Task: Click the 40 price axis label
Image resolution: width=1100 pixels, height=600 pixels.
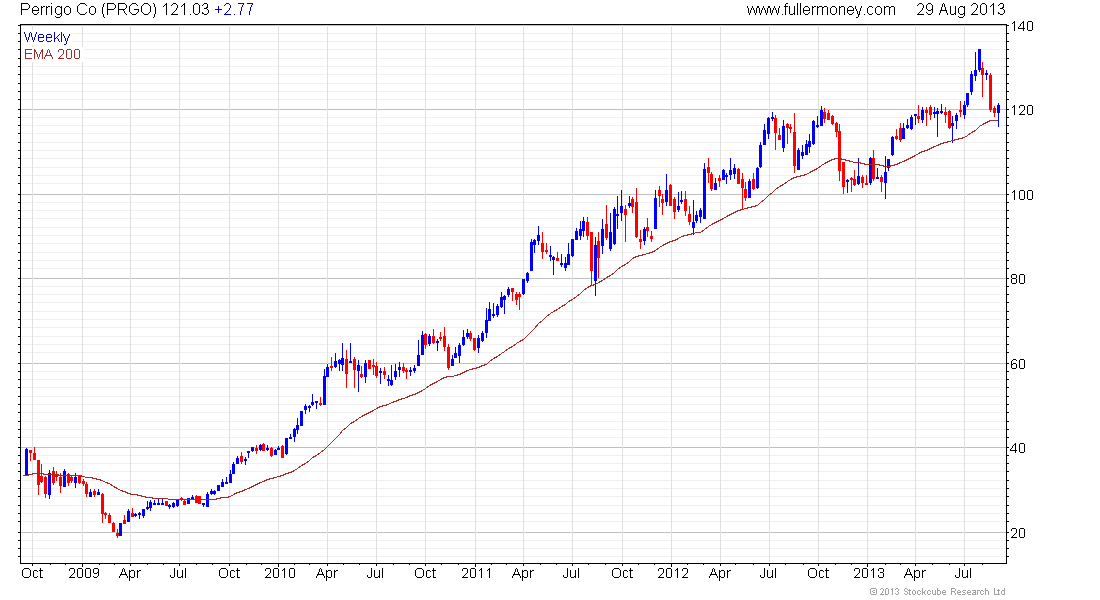Action: [1017, 448]
